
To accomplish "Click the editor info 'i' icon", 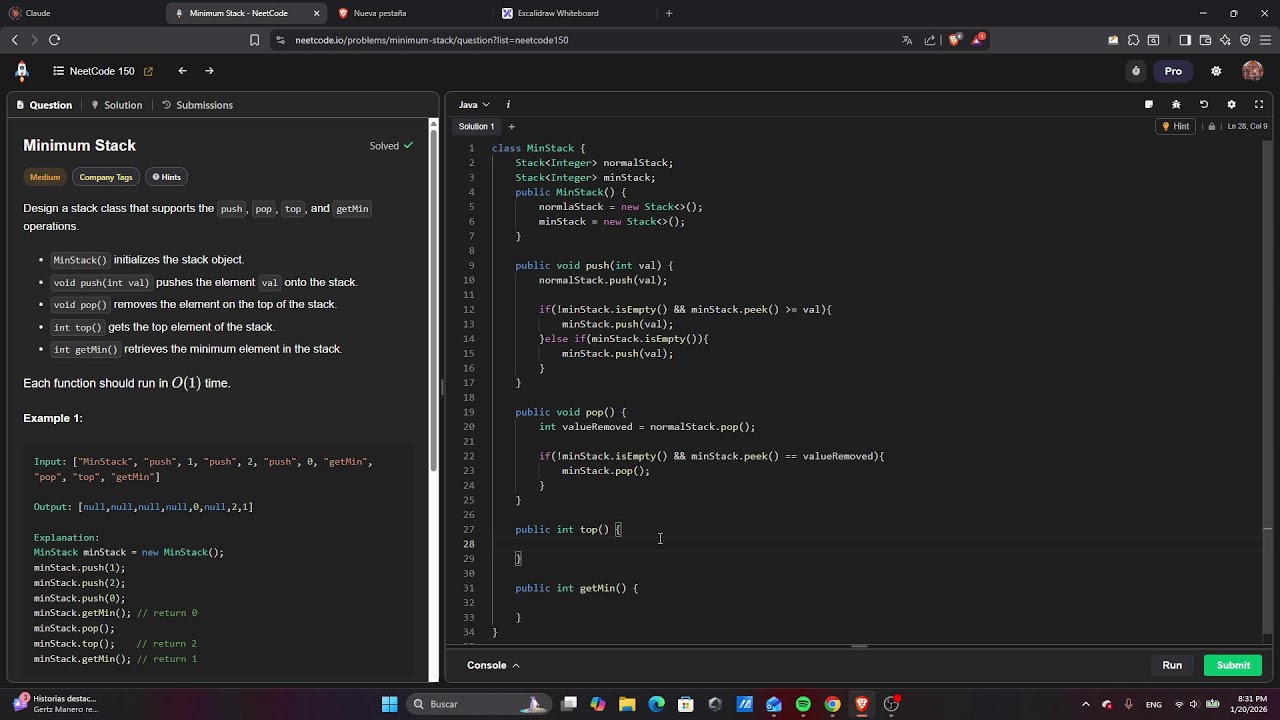I will 508,104.
